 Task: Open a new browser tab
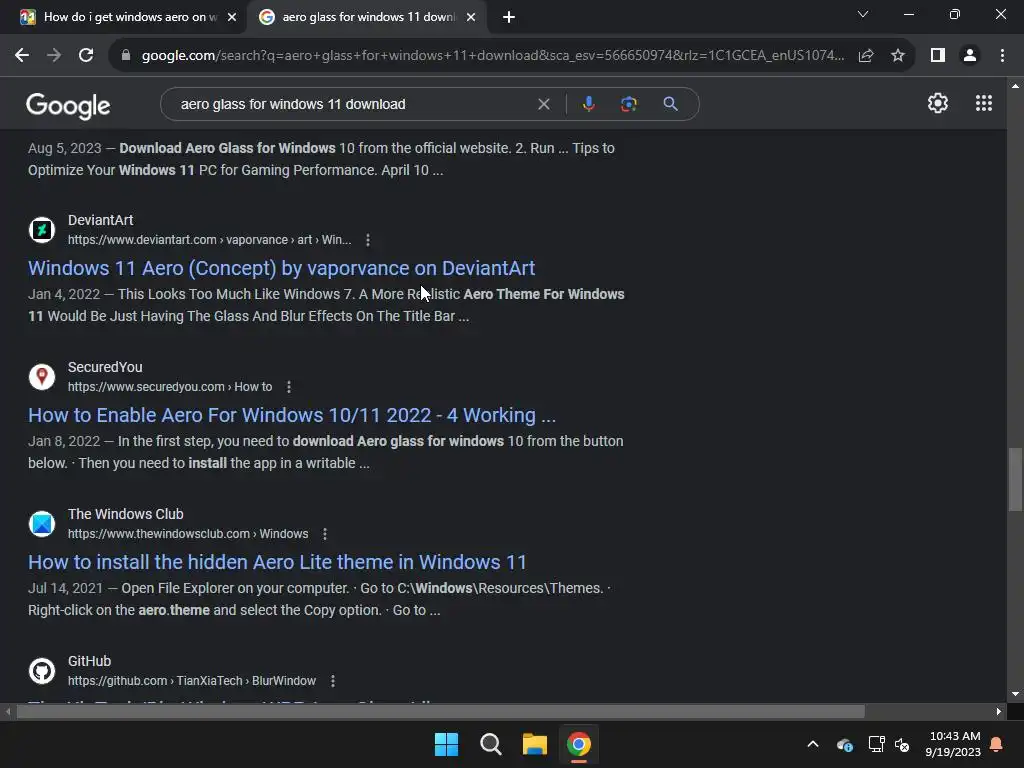[509, 17]
